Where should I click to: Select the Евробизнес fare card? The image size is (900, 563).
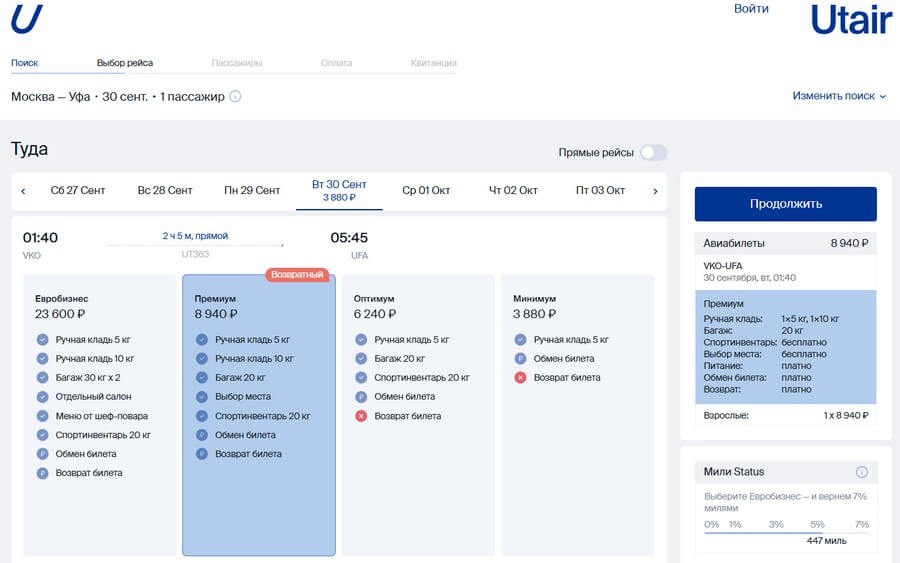(99, 415)
